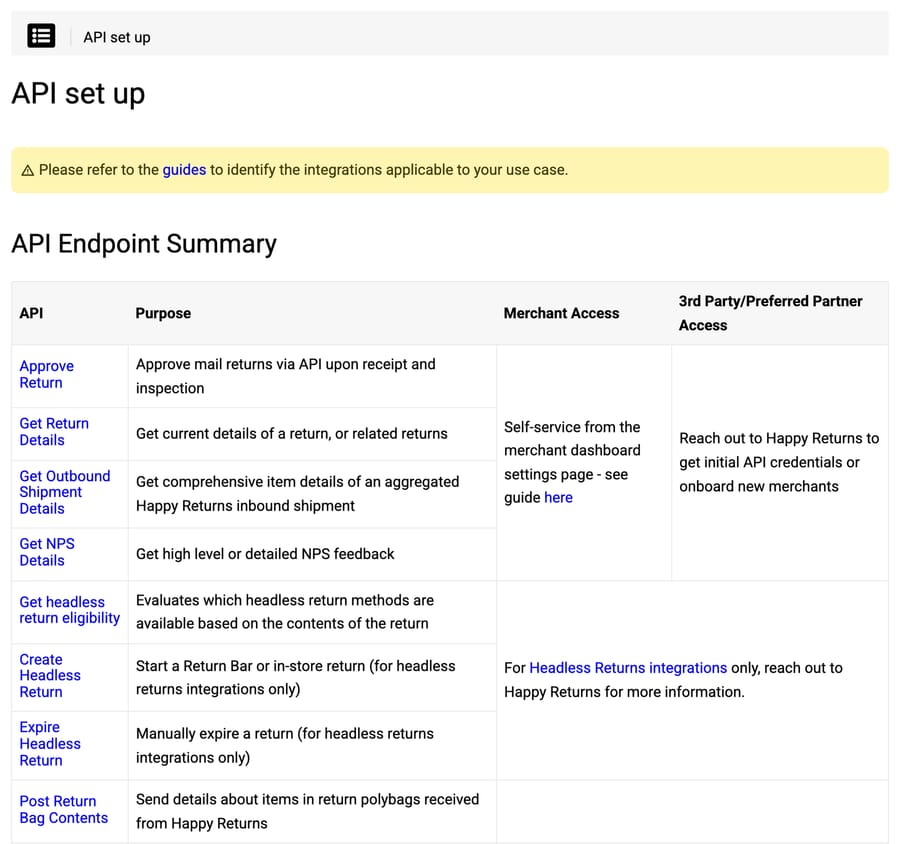Click 'Reach out to Happy Returns' cell text
900x844 pixels.
click(779, 462)
